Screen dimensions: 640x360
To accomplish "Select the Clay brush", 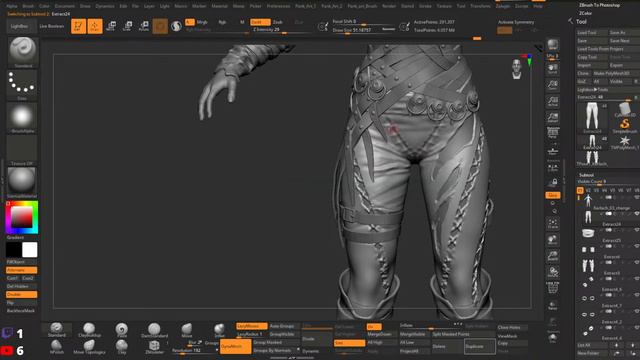I will pos(122,347).
